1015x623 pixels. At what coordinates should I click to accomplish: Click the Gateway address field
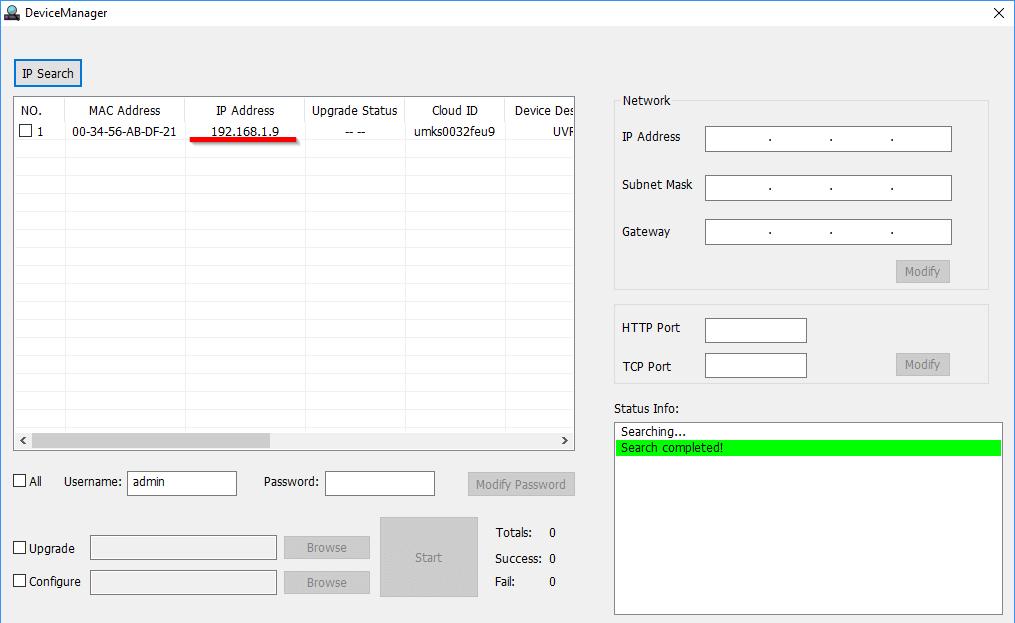[827, 232]
